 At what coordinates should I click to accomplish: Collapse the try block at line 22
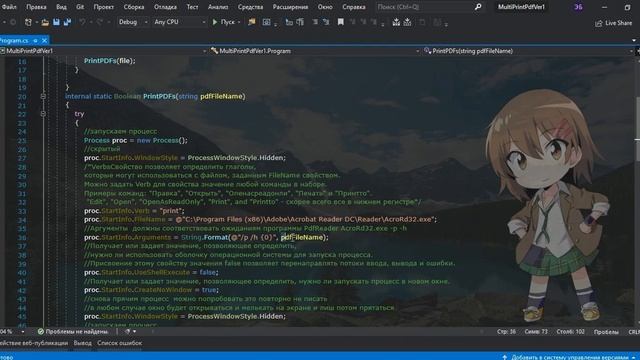(x=43, y=114)
